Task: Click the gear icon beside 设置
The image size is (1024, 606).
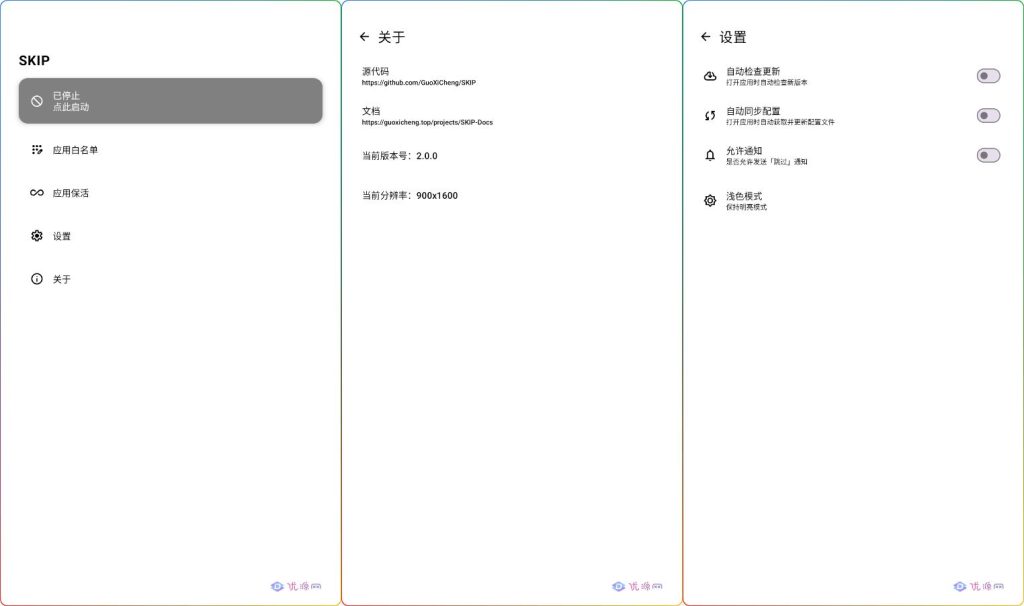Action: 37,236
